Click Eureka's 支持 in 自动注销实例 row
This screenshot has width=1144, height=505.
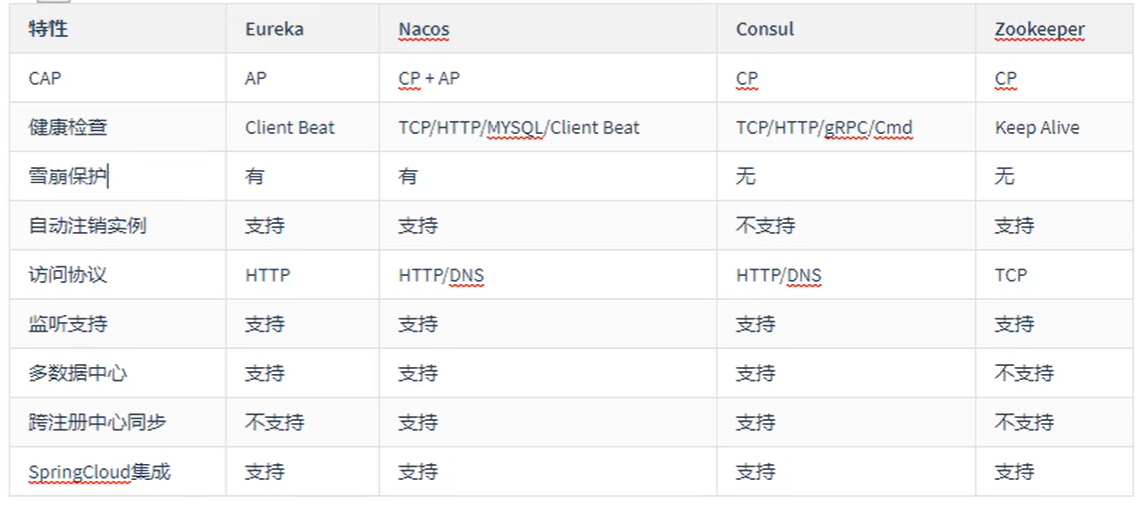265,225
